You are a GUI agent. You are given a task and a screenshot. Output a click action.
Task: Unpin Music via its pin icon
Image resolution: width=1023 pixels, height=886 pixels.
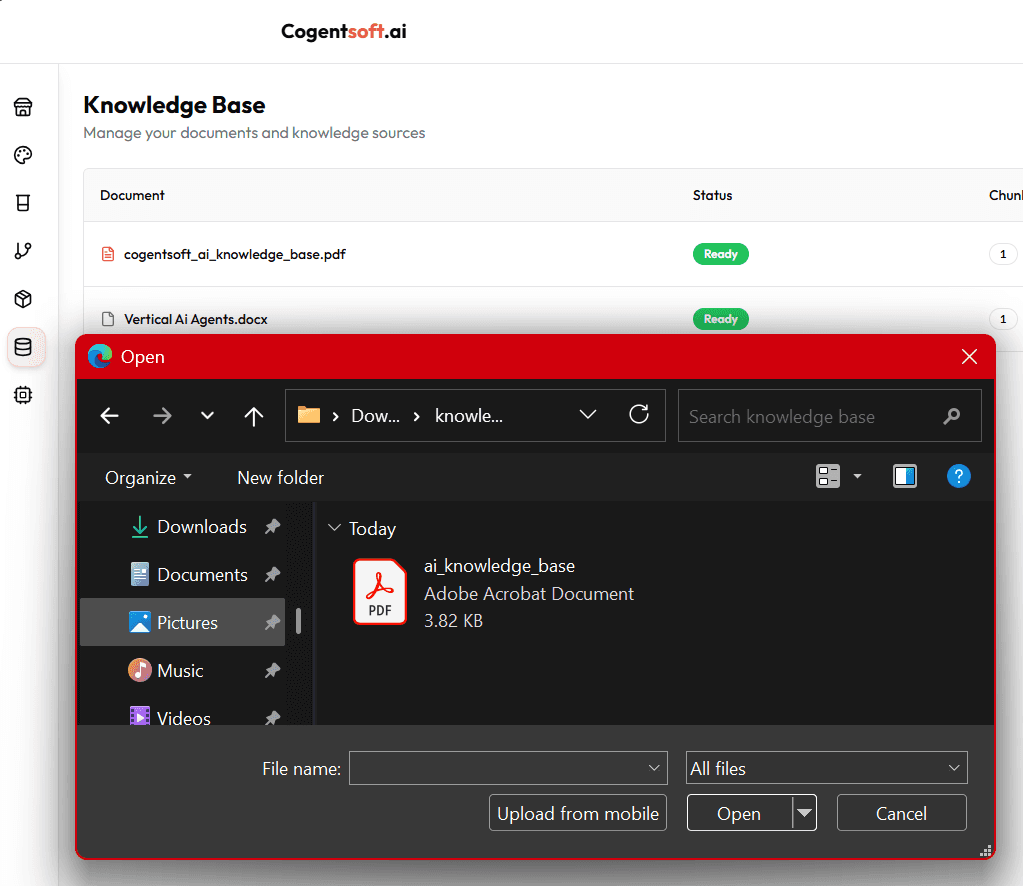click(x=272, y=670)
